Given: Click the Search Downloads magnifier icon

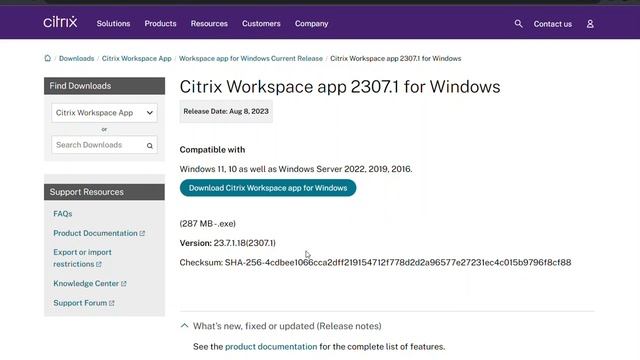Looking at the screenshot, I should (150, 145).
